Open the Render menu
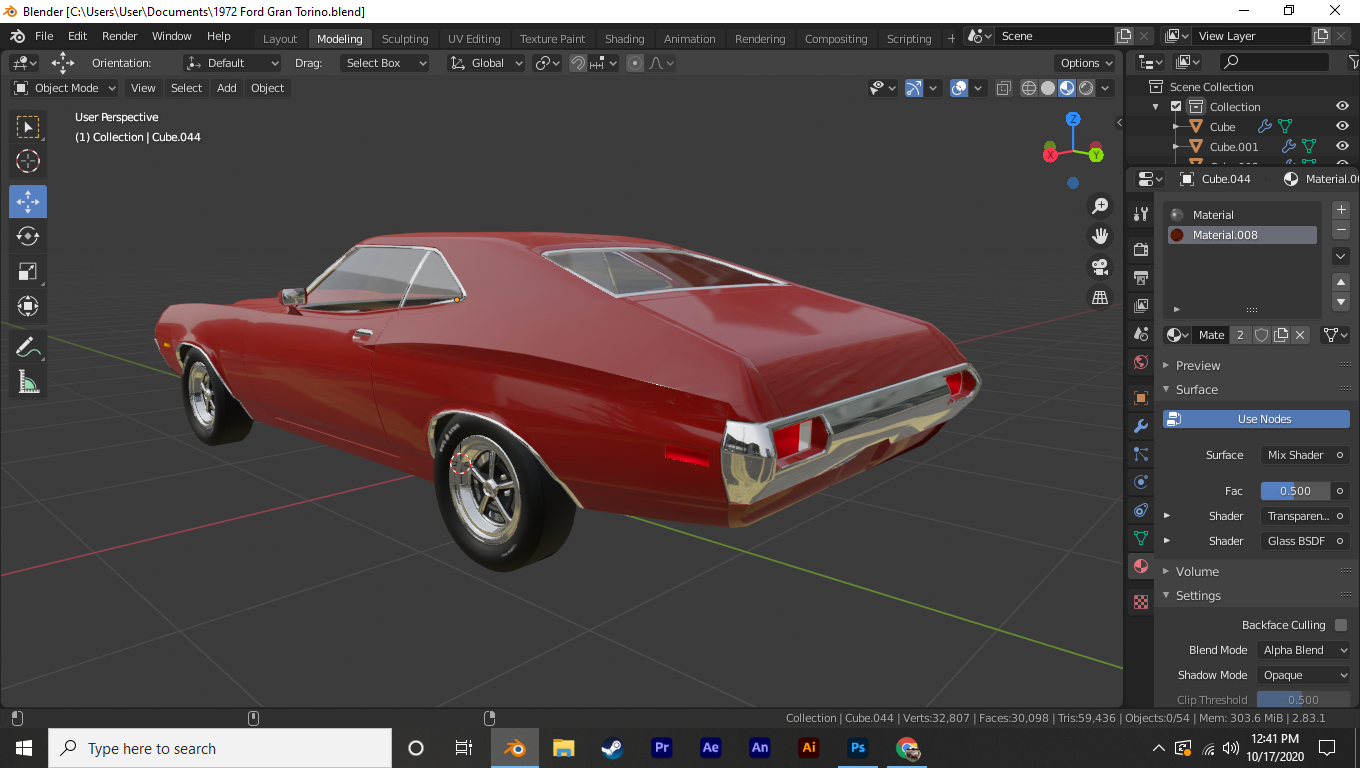Screen dimensions: 1360x768 pos(119,36)
